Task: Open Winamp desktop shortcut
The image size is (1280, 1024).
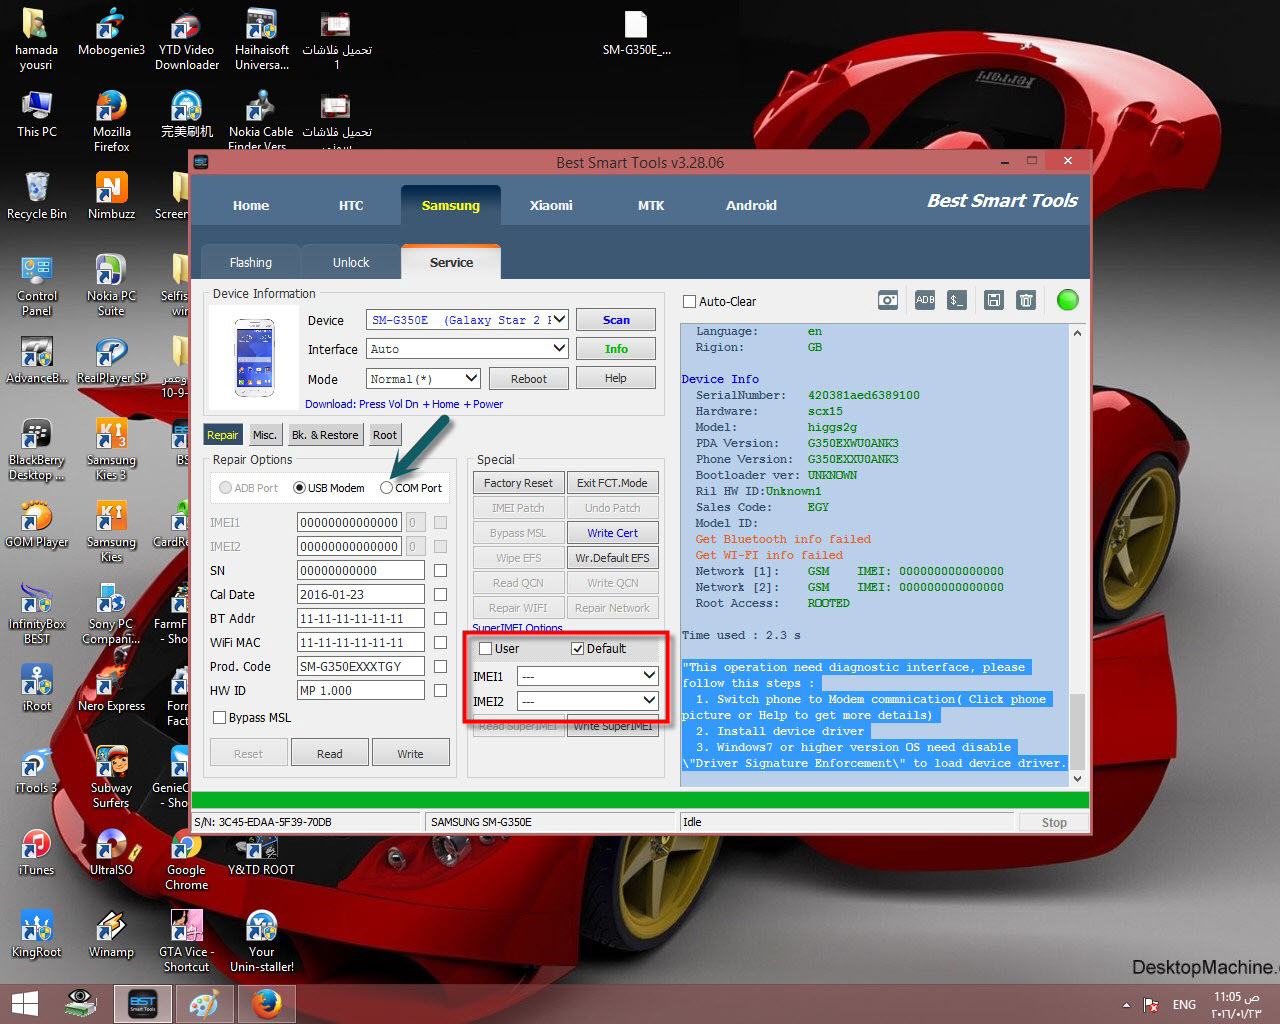Action: [111, 934]
